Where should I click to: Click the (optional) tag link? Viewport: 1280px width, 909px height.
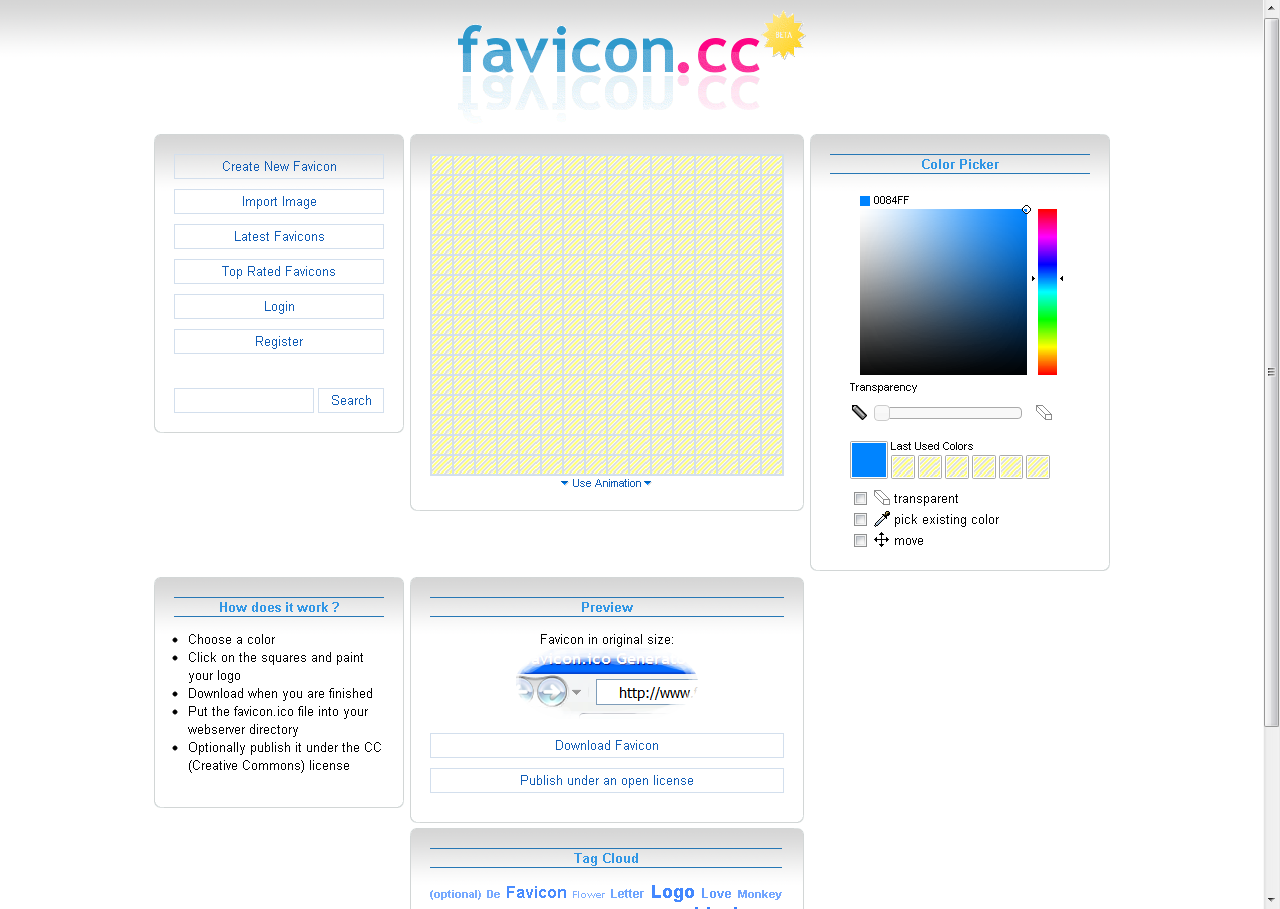point(455,894)
